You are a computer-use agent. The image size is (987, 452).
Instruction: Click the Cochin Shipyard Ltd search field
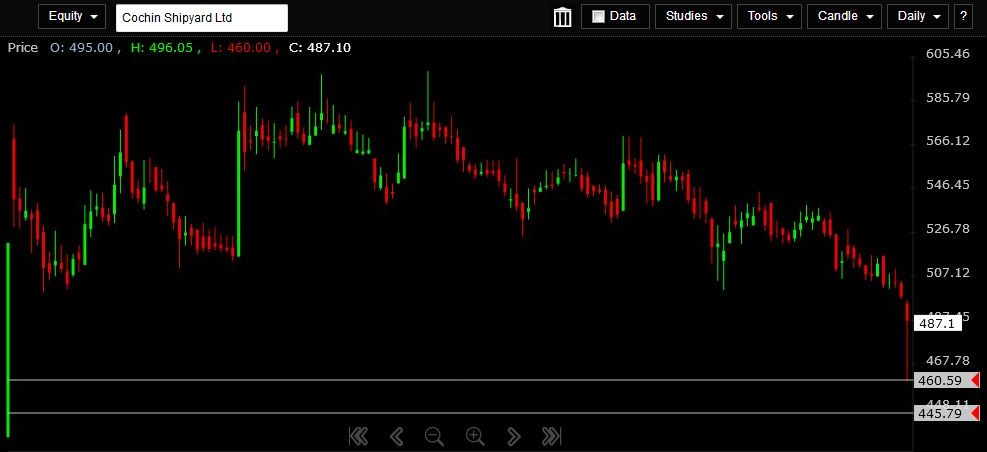201,18
